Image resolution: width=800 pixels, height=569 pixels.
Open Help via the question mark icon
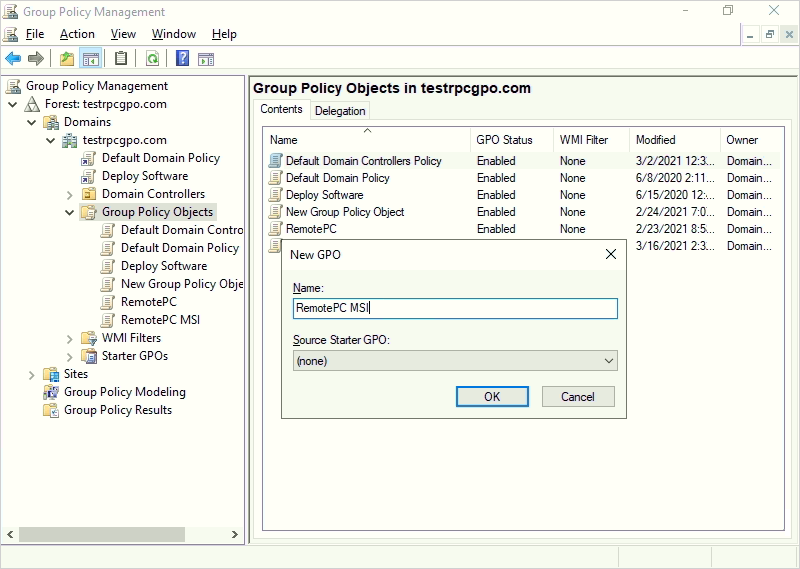click(x=183, y=59)
